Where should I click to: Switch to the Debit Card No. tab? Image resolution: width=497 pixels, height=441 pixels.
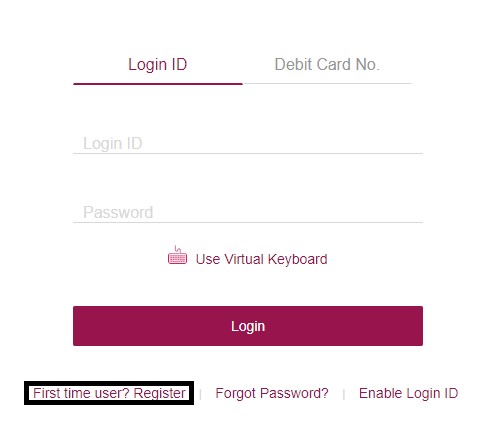[327, 64]
